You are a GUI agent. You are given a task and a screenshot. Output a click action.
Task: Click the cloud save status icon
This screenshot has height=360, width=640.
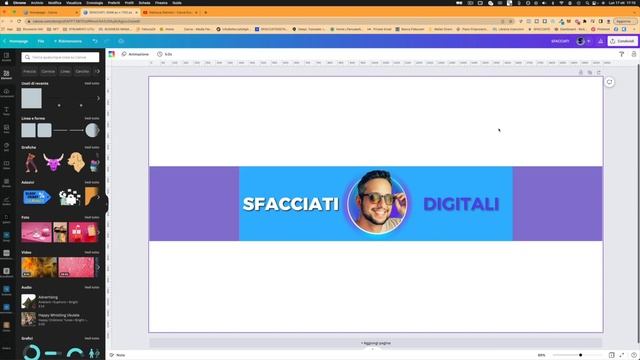point(121,41)
